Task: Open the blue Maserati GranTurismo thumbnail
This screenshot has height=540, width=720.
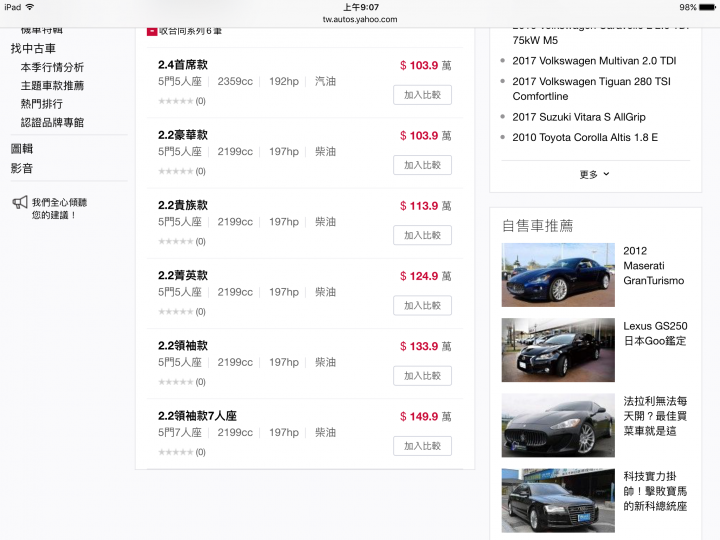Action: [558, 275]
